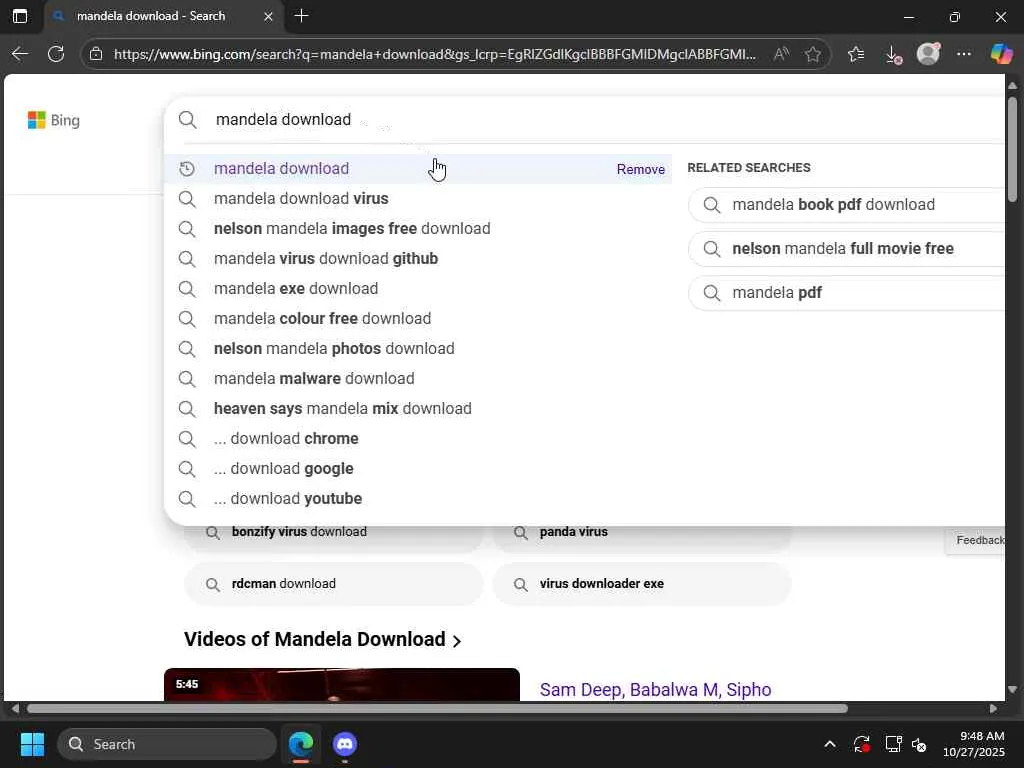Click the browser address bar URL

click(x=434, y=54)
